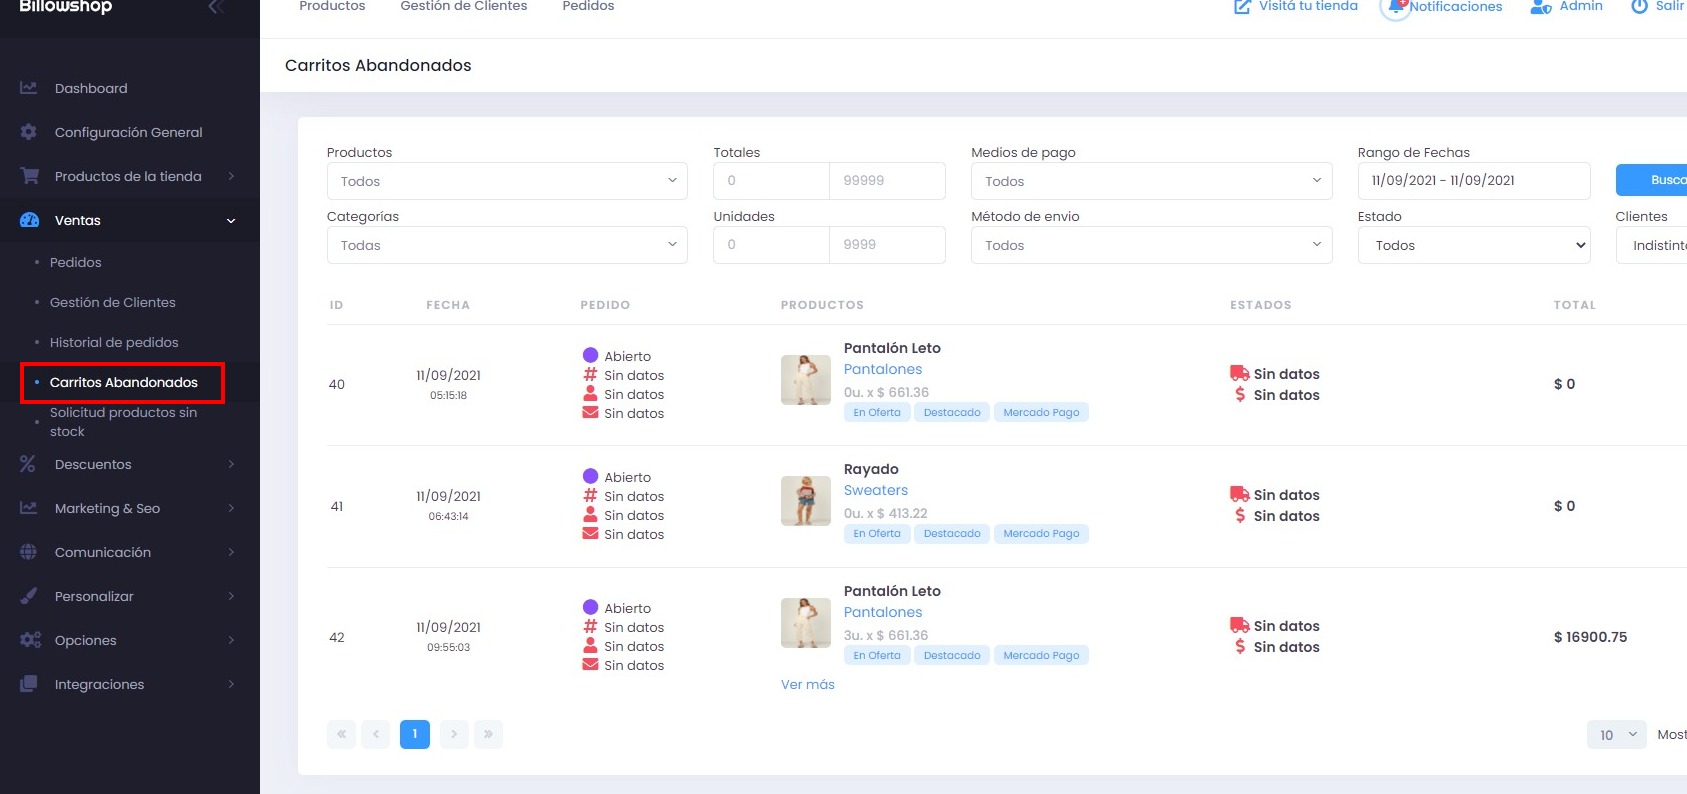Screen dimensions: 1687x794
Task: Click the Comunicación globe icon
Action: (29, 552)
